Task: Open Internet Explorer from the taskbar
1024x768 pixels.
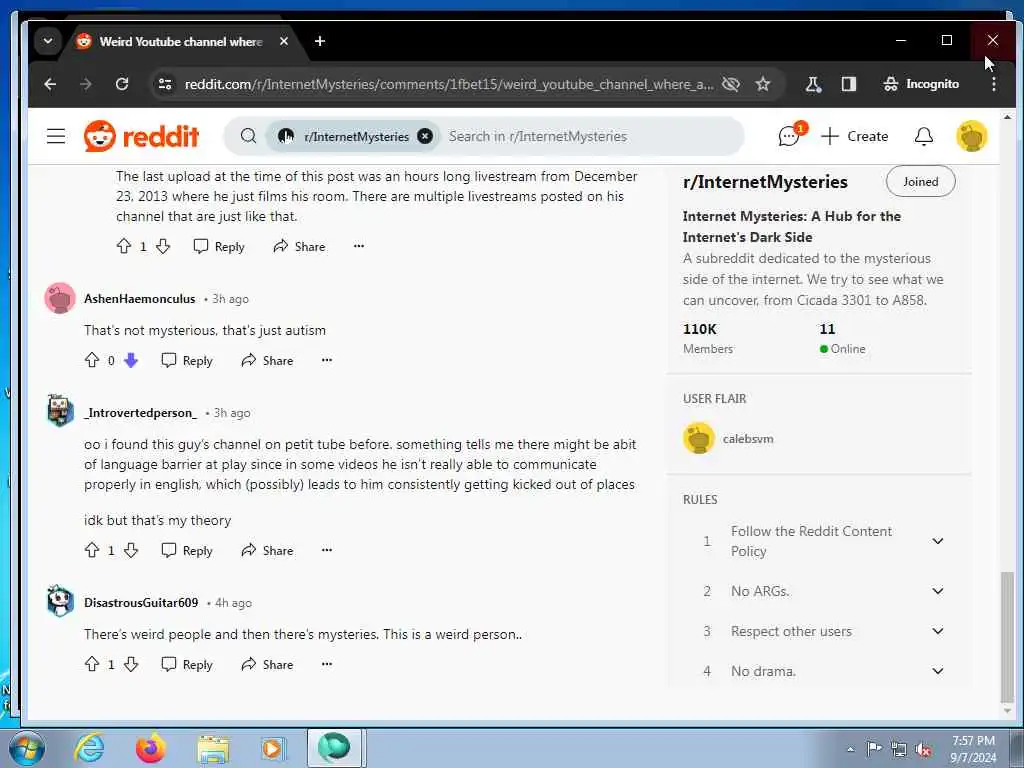Action: click(x=89, y=749)
